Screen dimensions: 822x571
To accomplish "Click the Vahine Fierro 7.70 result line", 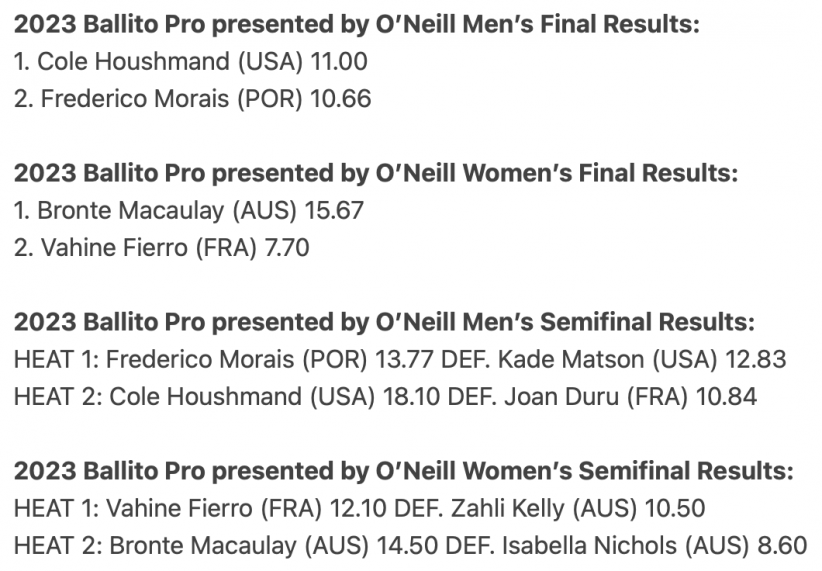I will [161, 248].
